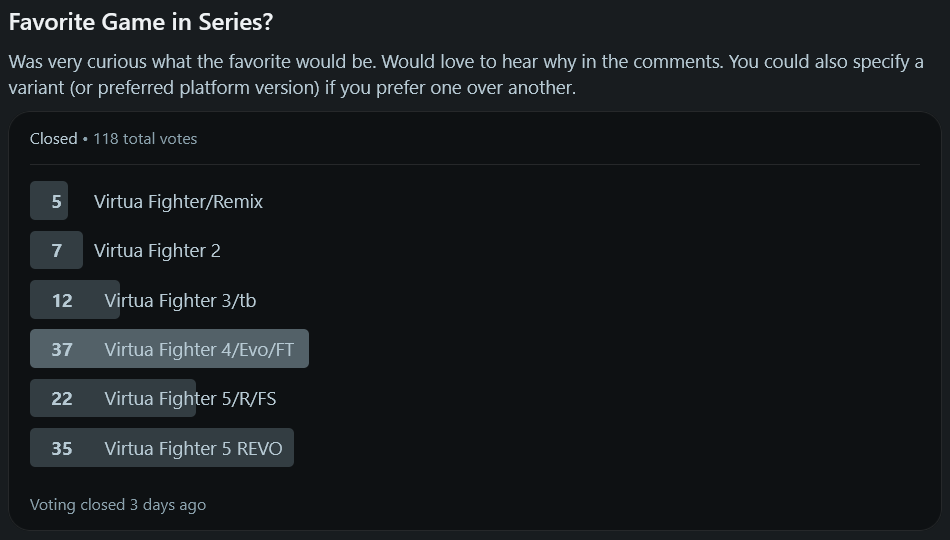
Task: Click the vote count 5 for Remix
Action: point(56,201)
